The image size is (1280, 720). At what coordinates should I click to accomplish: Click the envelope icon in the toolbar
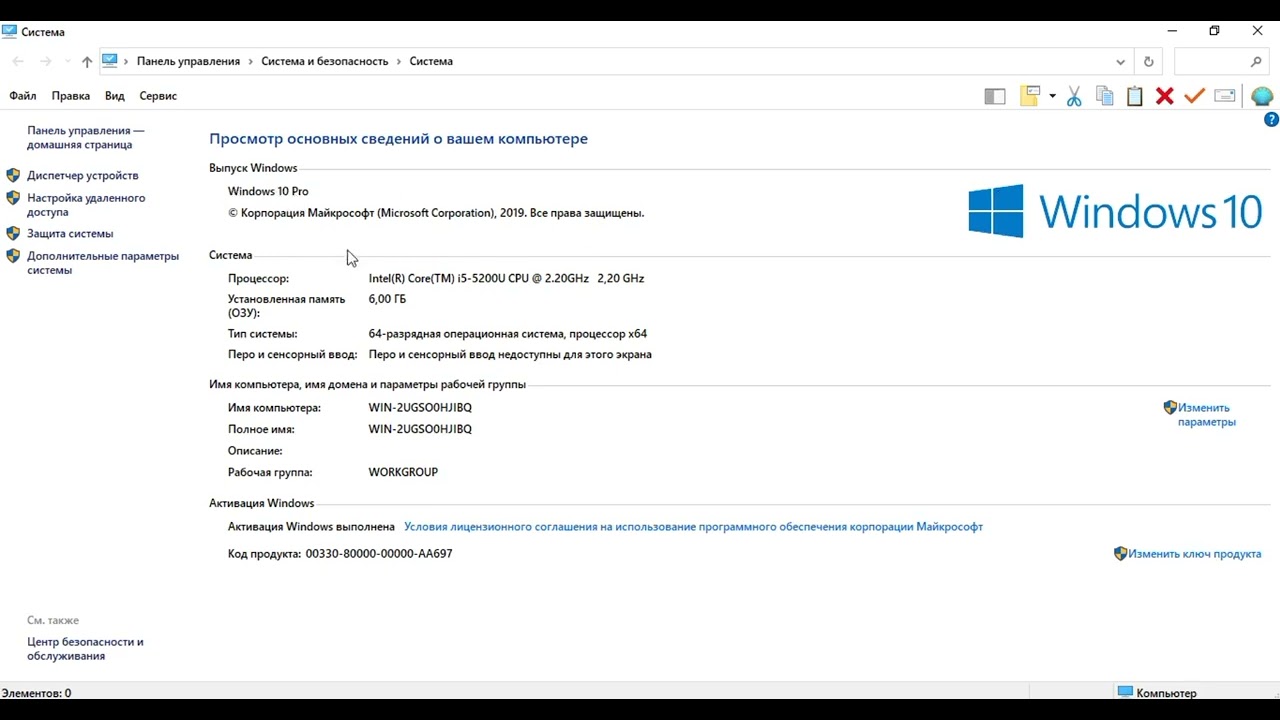click(x=1225, y=96)
